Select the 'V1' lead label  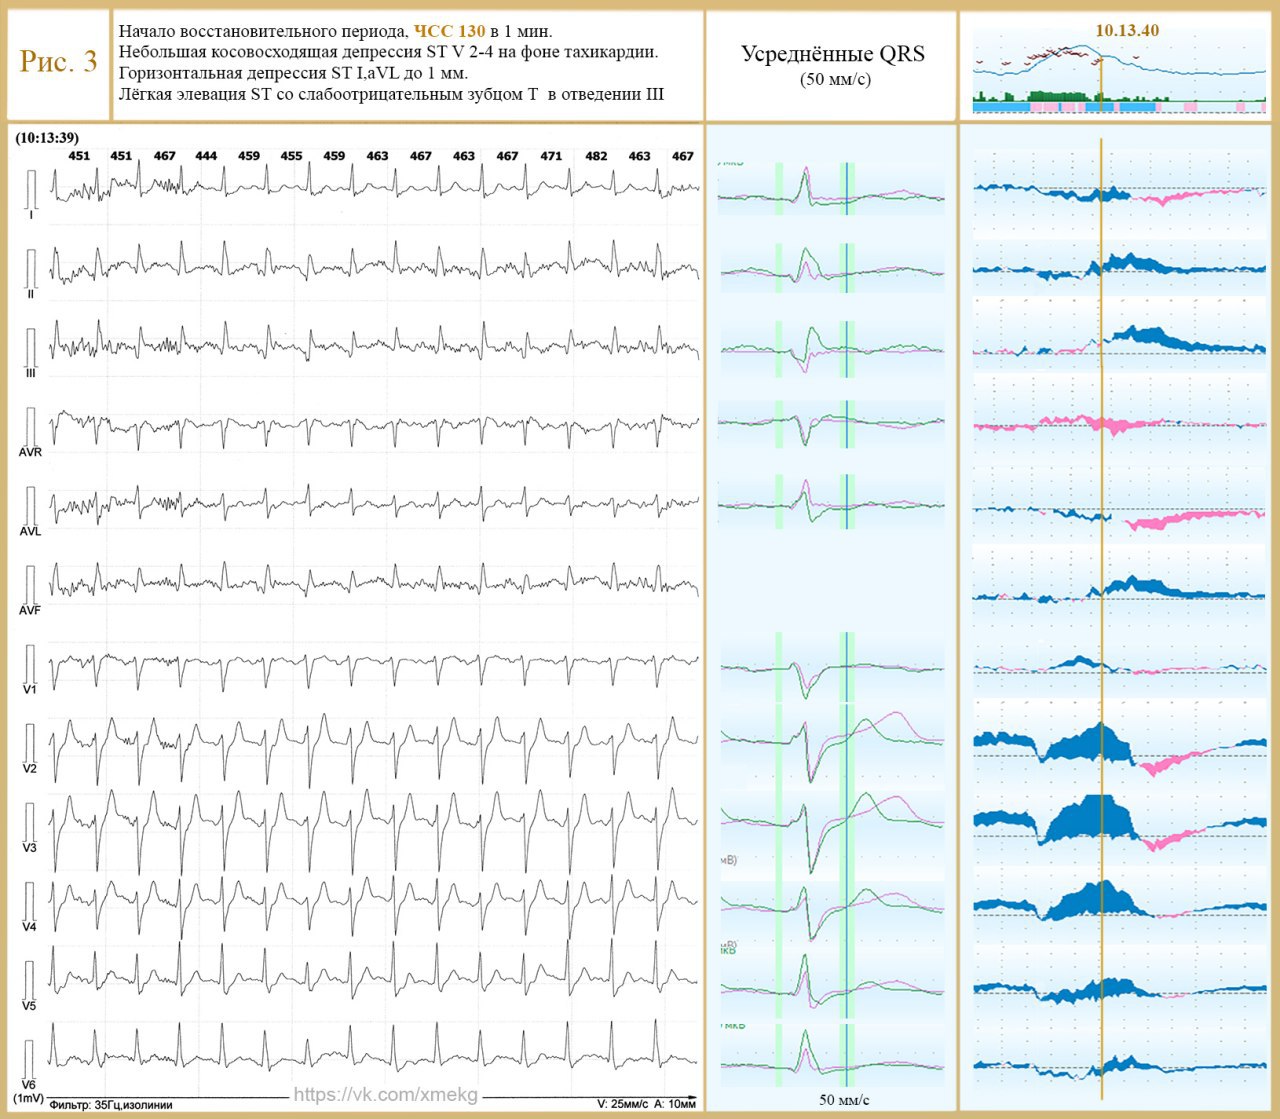[x=30, y=689]
